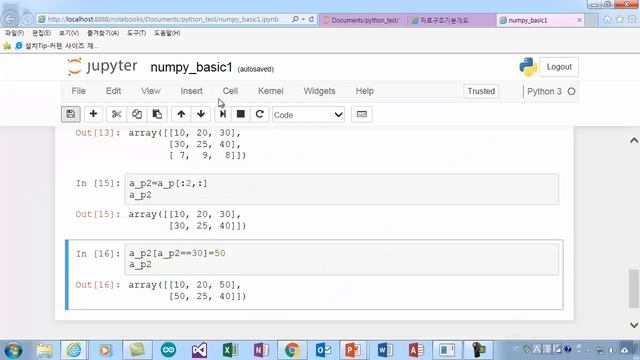The image size is (640, 360).
Task: Open the Insert menu in Jupyter
Action: pos(191,91)
